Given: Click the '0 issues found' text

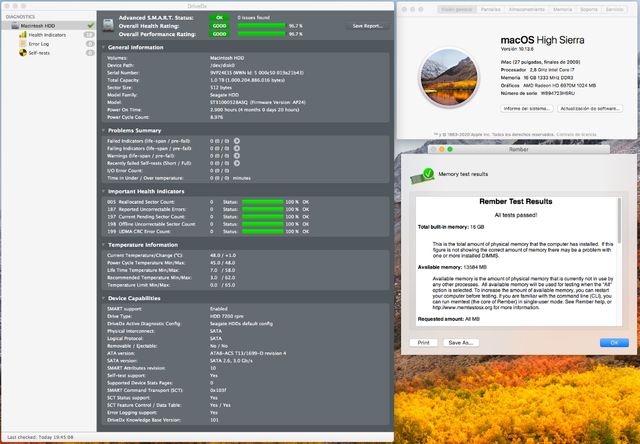Looking at the screenshot, I should [253, 18].
